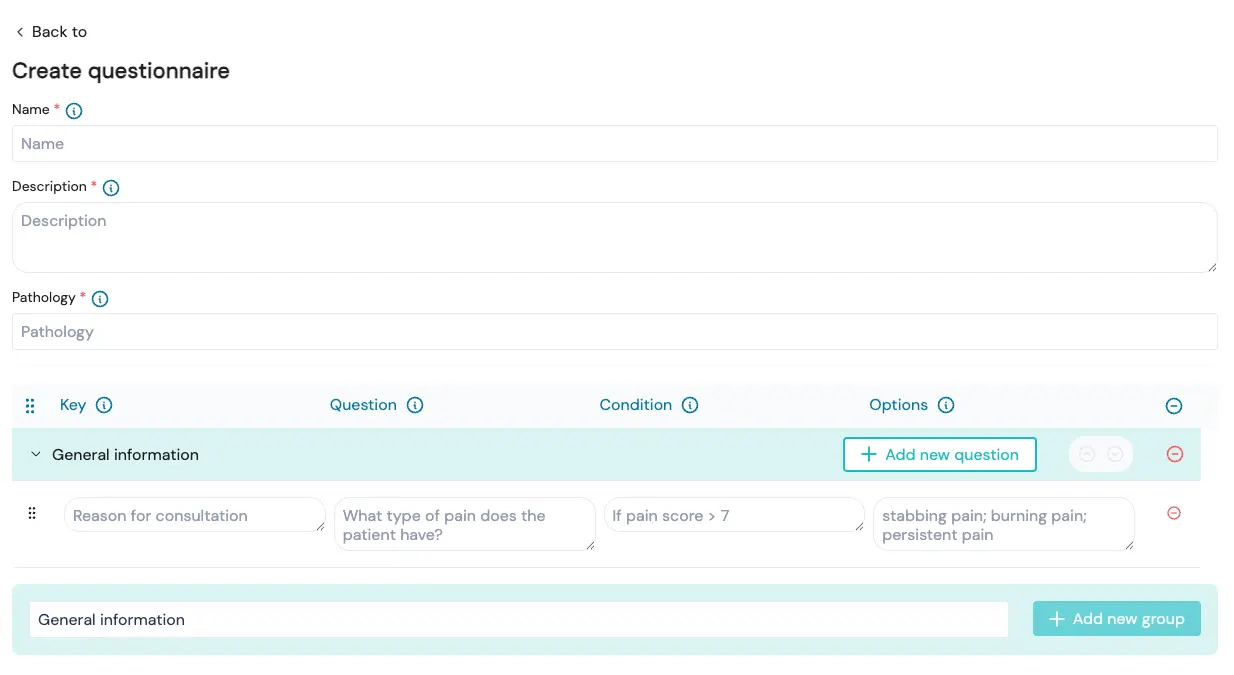Viewport: 1234px width, 675px height.
Task: Click inside the Name input field
Action: tap(615, 143)
